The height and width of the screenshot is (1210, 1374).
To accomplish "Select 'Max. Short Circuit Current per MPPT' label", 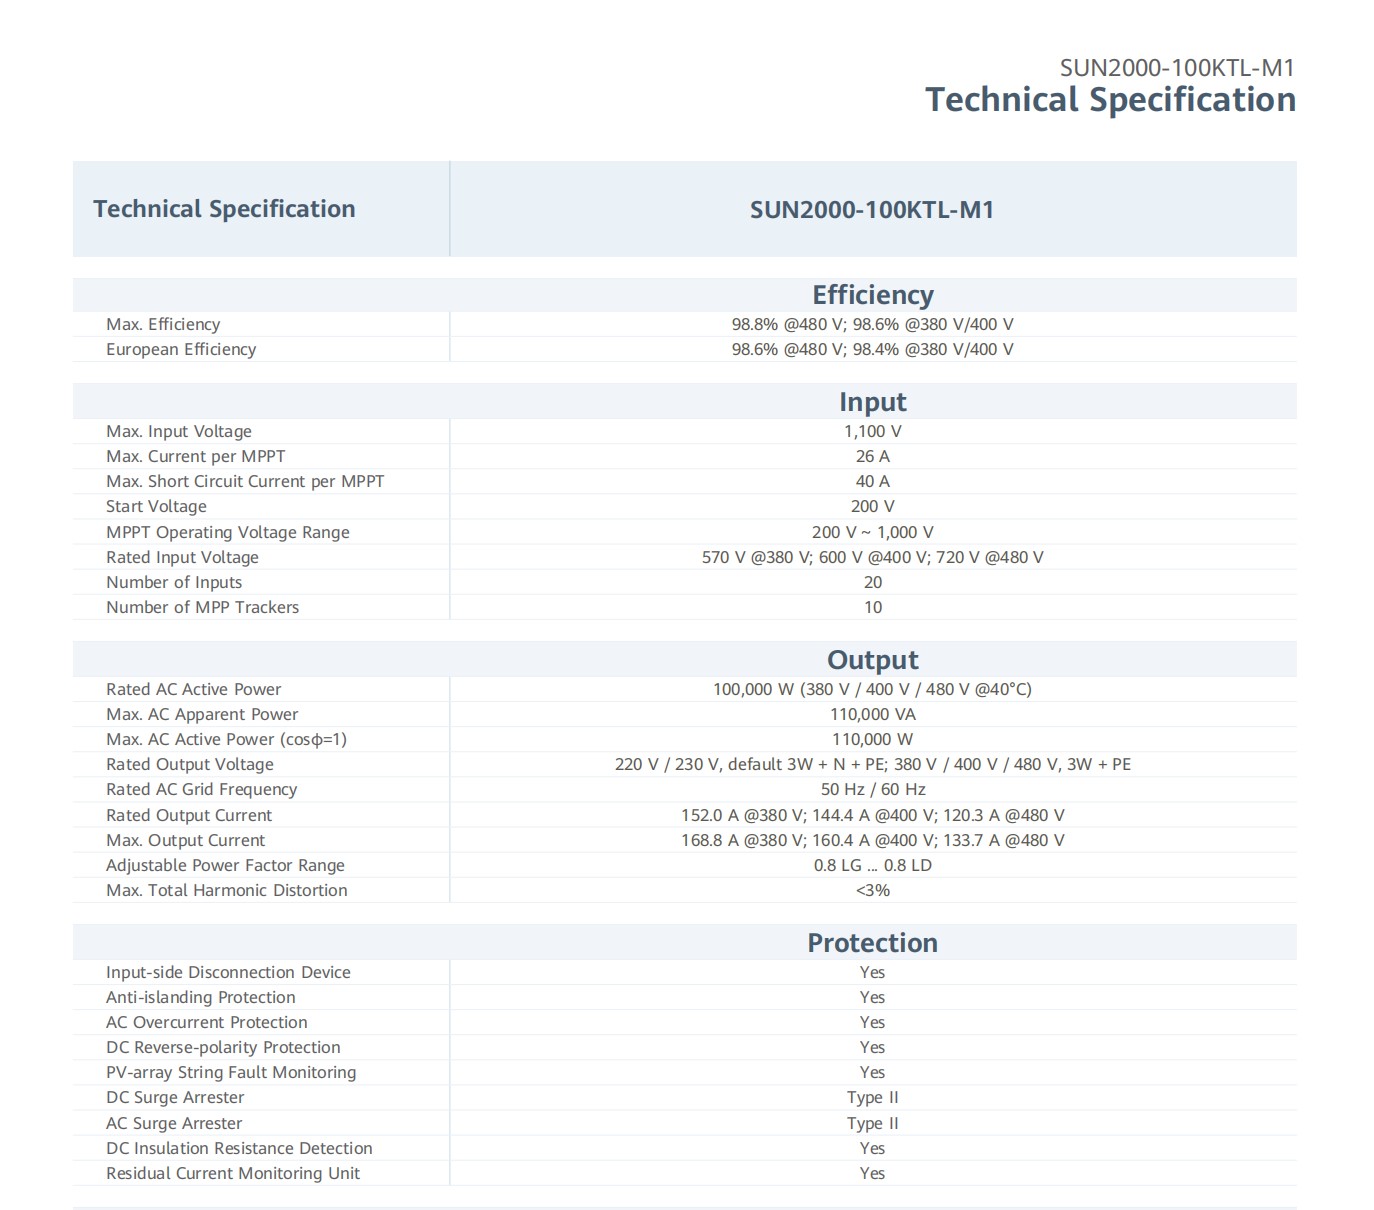I will pos(245,481).
